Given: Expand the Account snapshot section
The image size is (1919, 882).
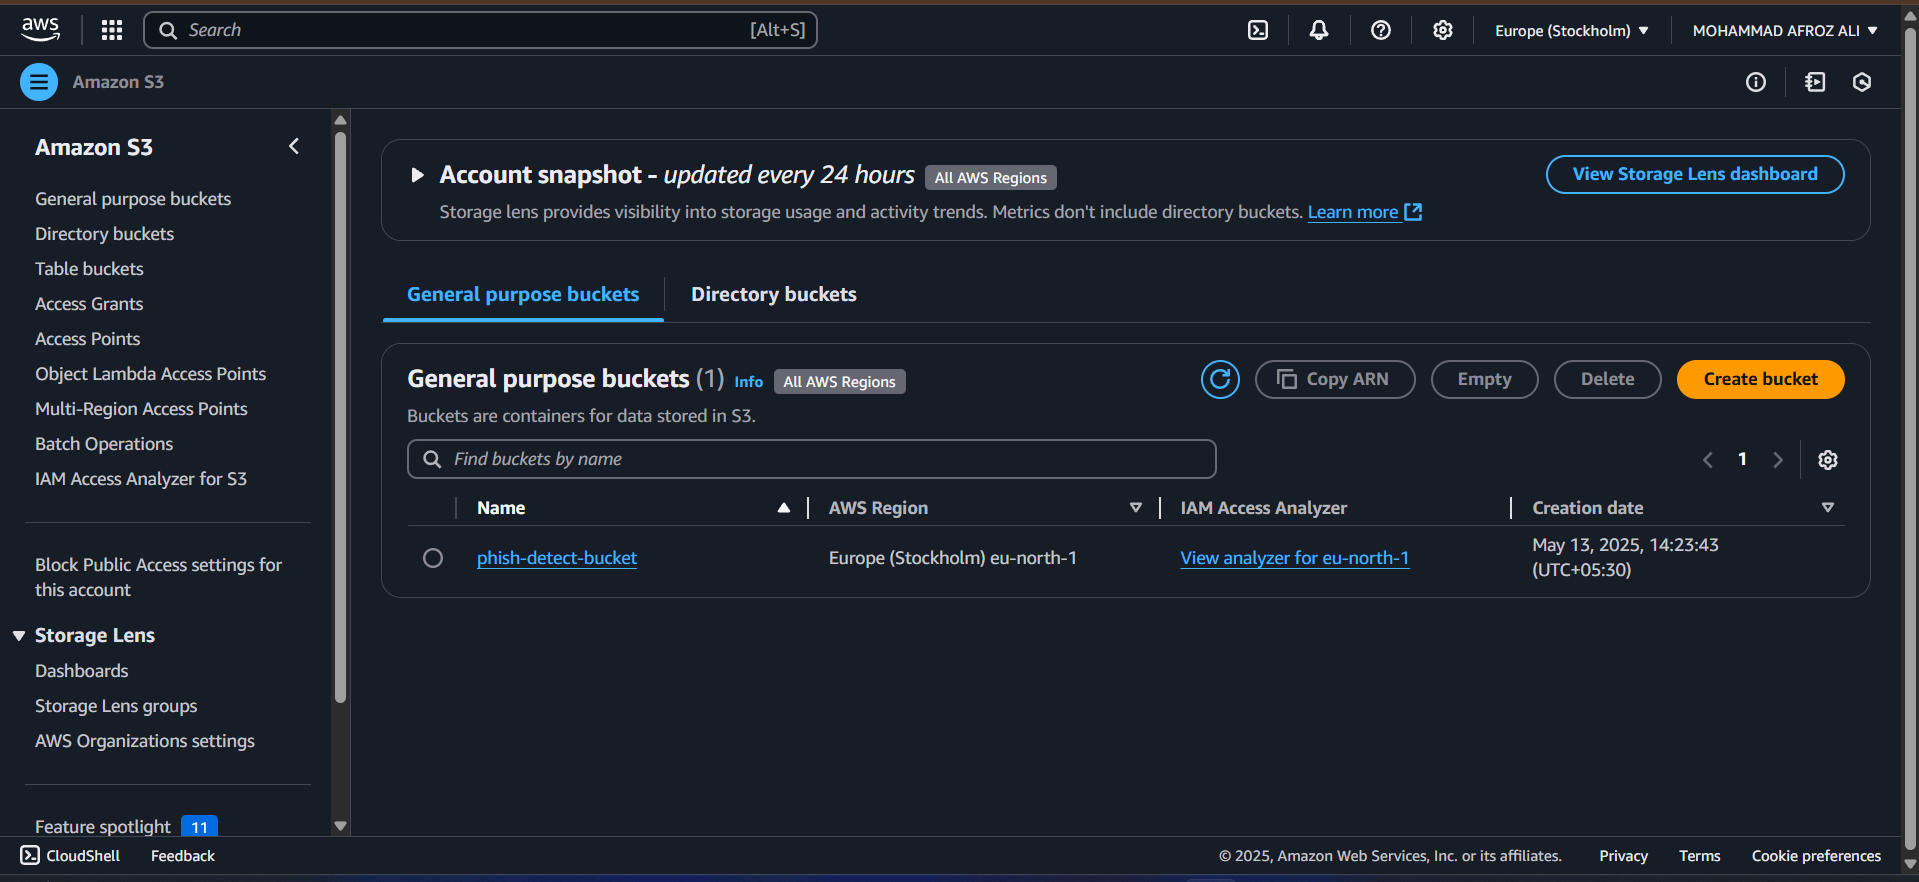Looking at the screenshot, I should pyautogui.click(x=418, y=175).
